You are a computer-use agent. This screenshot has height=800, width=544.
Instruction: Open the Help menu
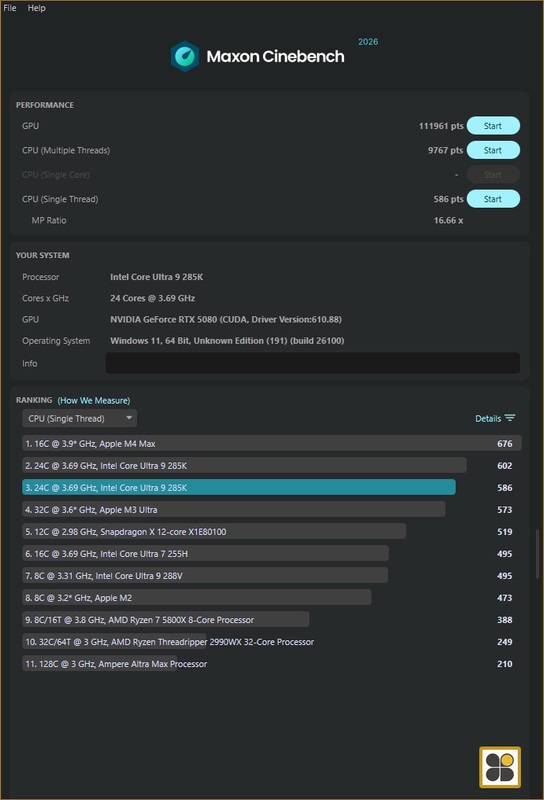tap(36, 8)
